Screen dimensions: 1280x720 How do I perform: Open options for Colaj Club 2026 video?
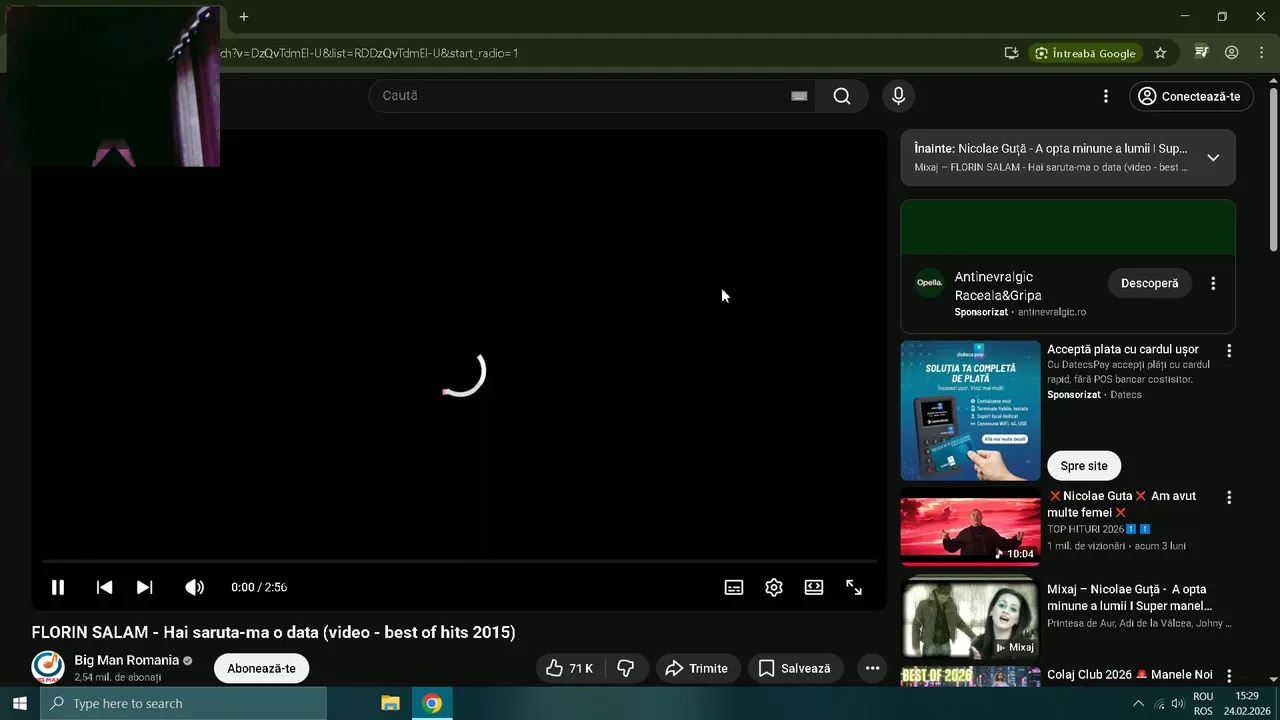1229,676
